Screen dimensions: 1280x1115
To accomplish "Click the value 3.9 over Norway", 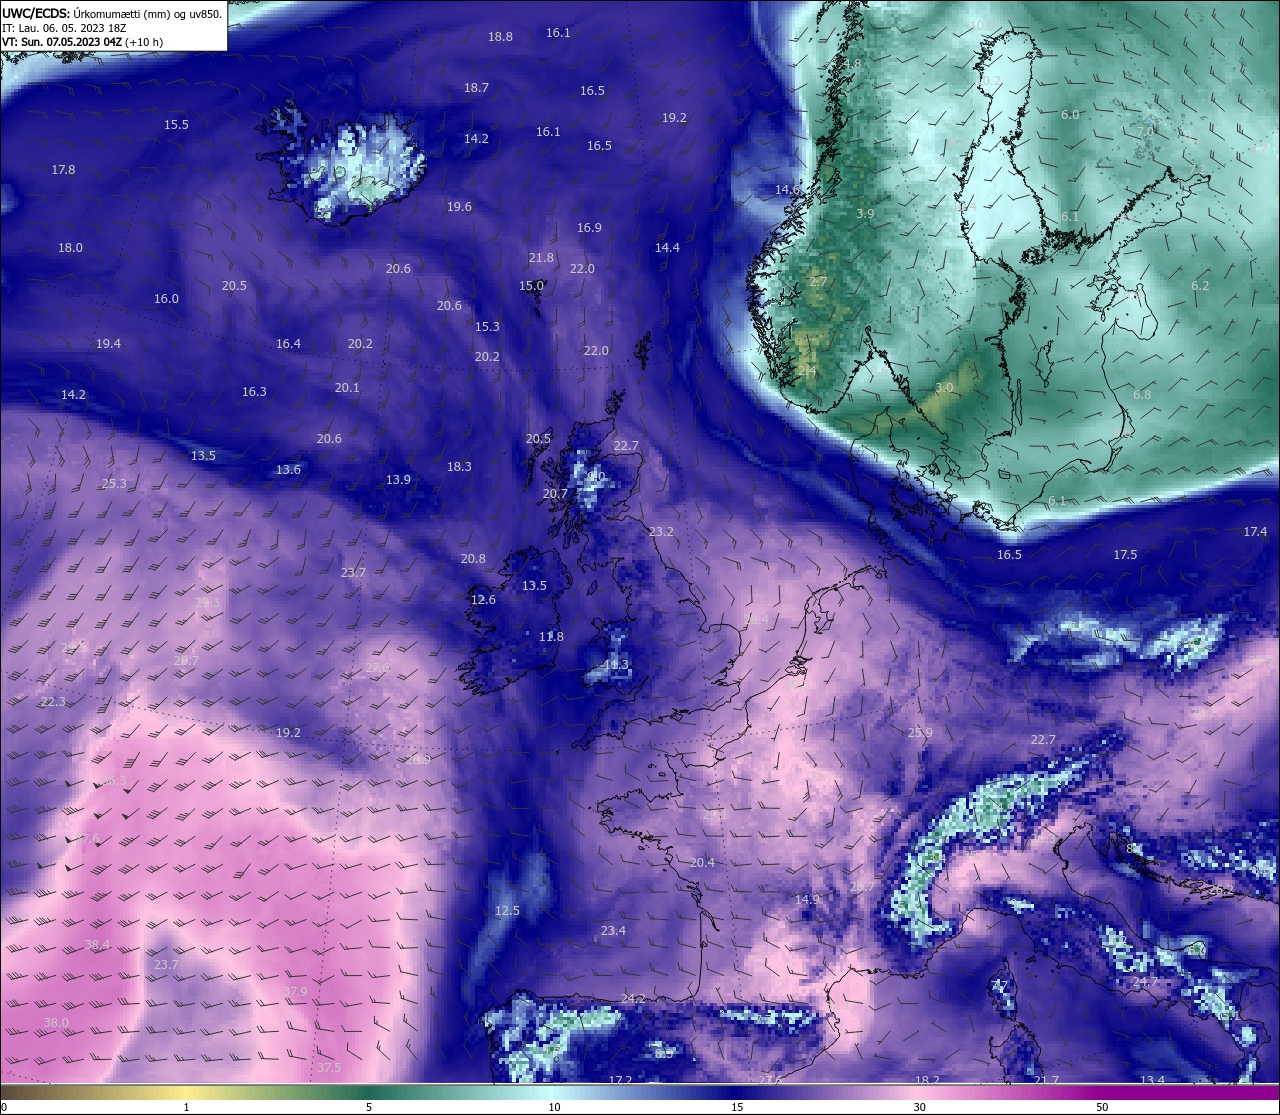I will (865, 214).
